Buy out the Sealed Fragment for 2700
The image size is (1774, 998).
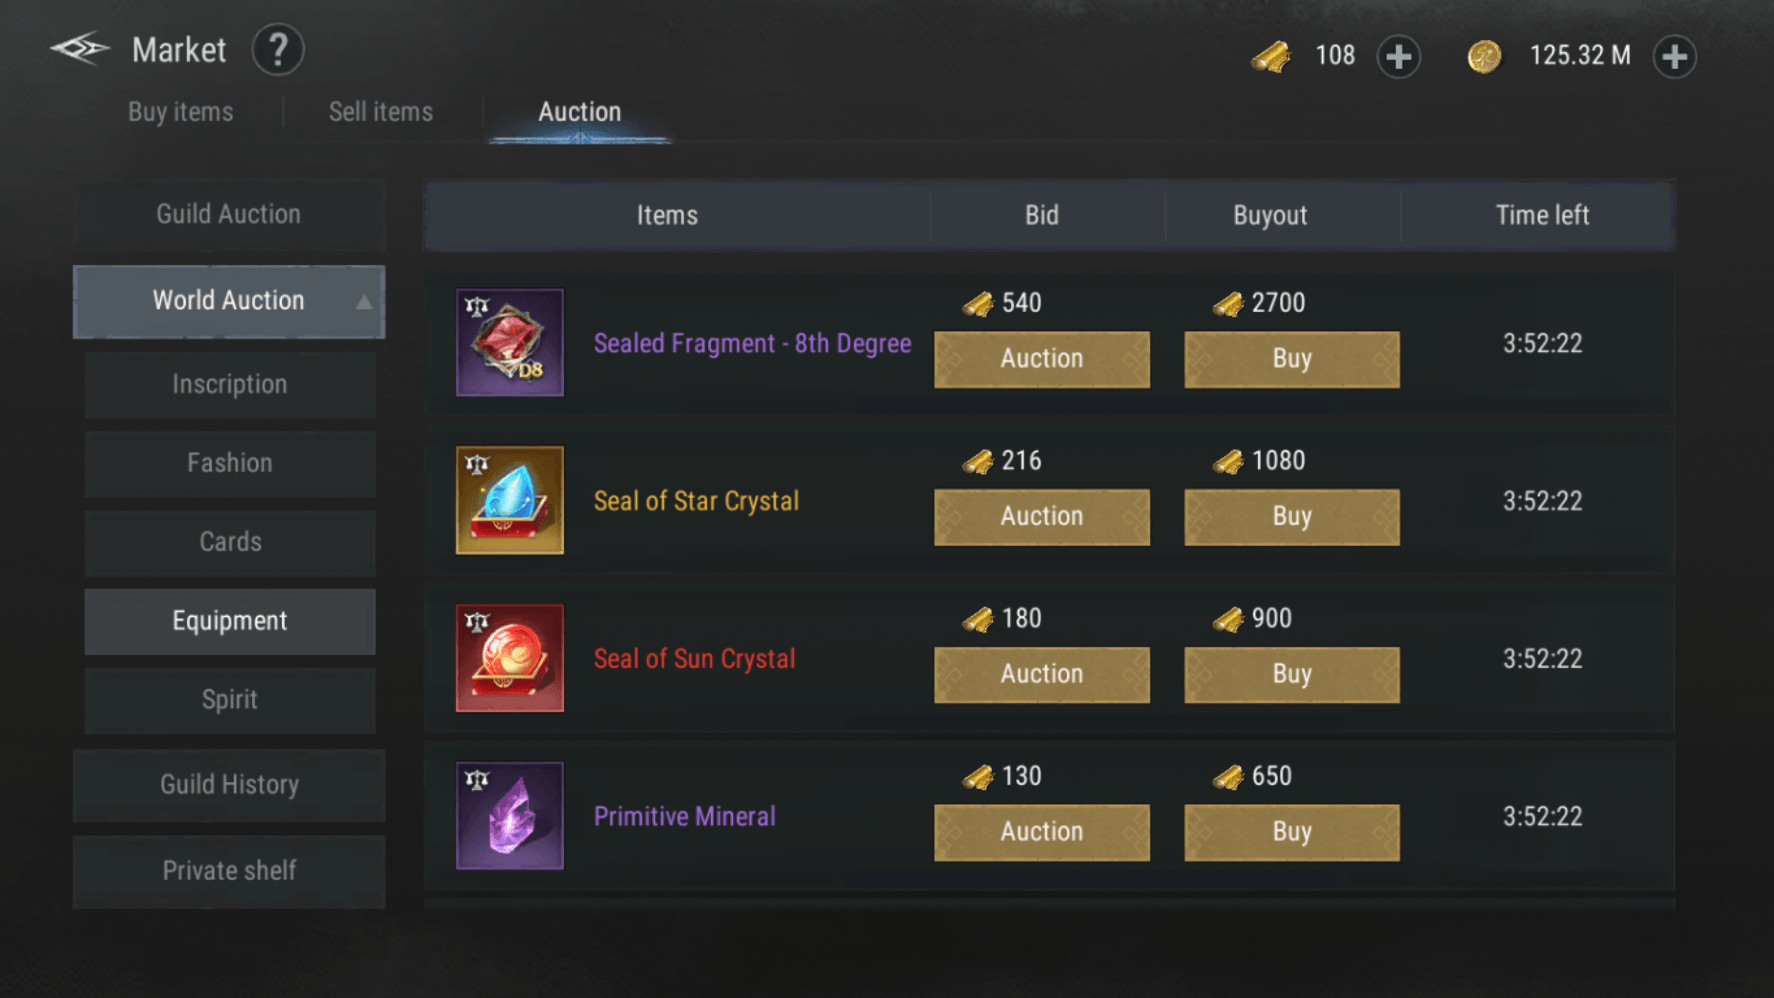pos(1292,359)
